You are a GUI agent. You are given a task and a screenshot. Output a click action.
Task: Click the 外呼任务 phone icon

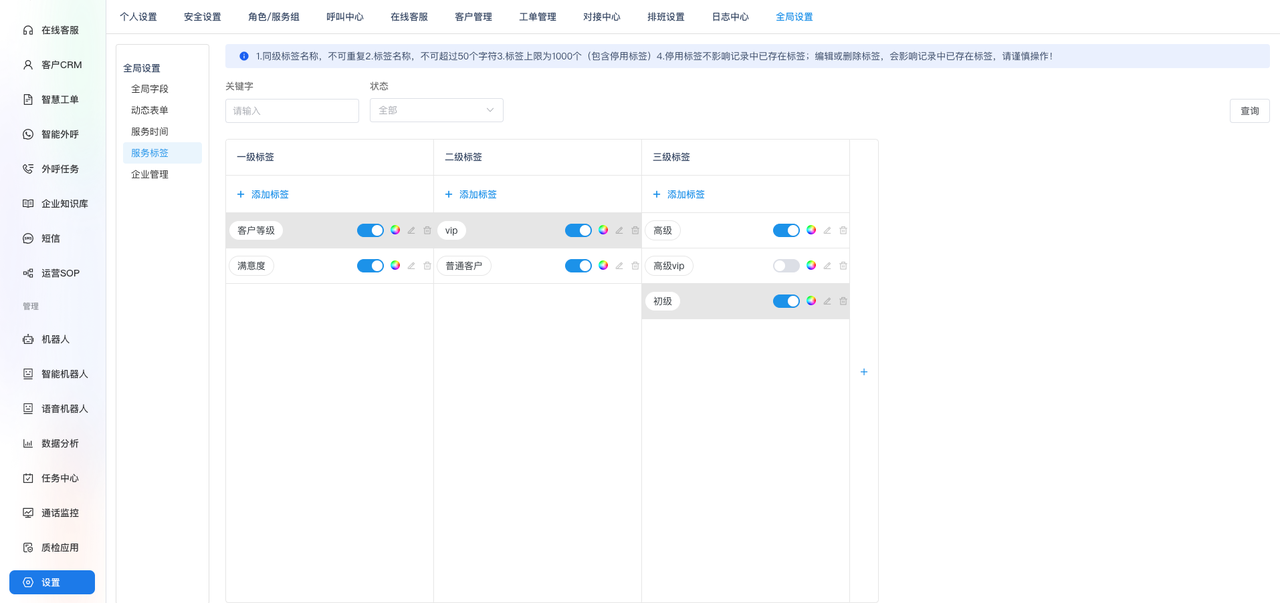pyautogui.click(x=28, y=169)
